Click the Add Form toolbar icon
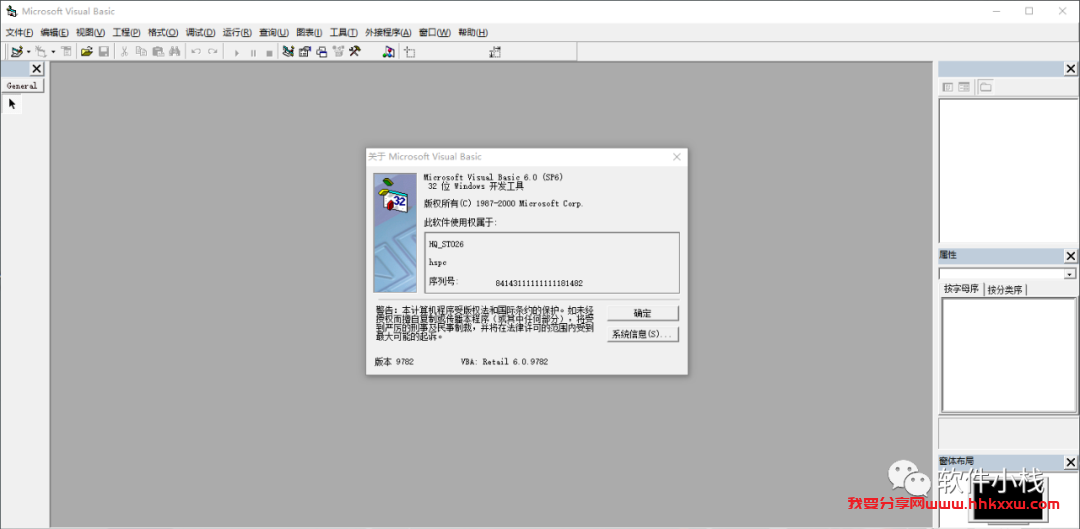 [41, 52]
